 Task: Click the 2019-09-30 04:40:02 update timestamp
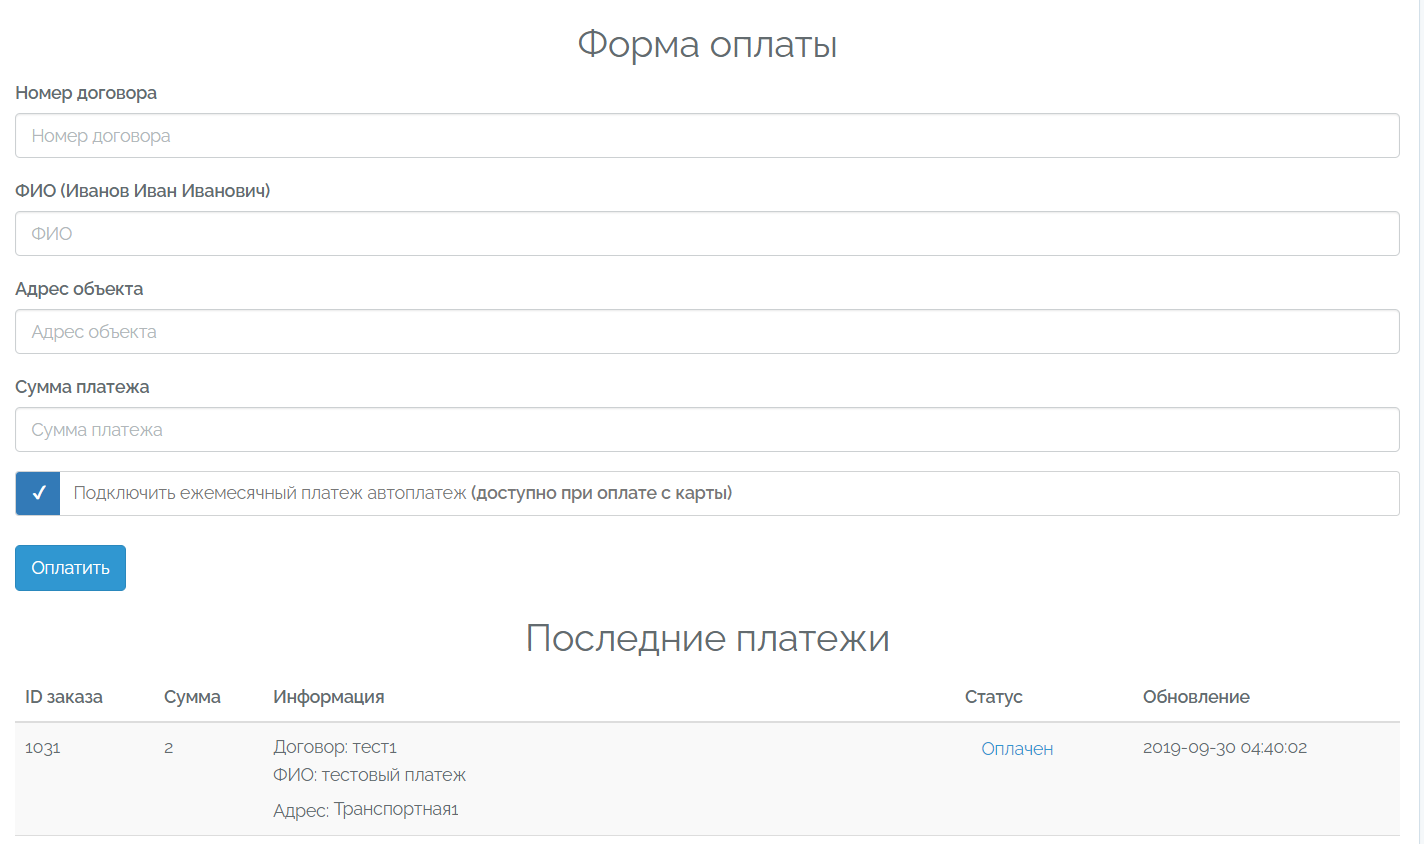(1225, 748)
